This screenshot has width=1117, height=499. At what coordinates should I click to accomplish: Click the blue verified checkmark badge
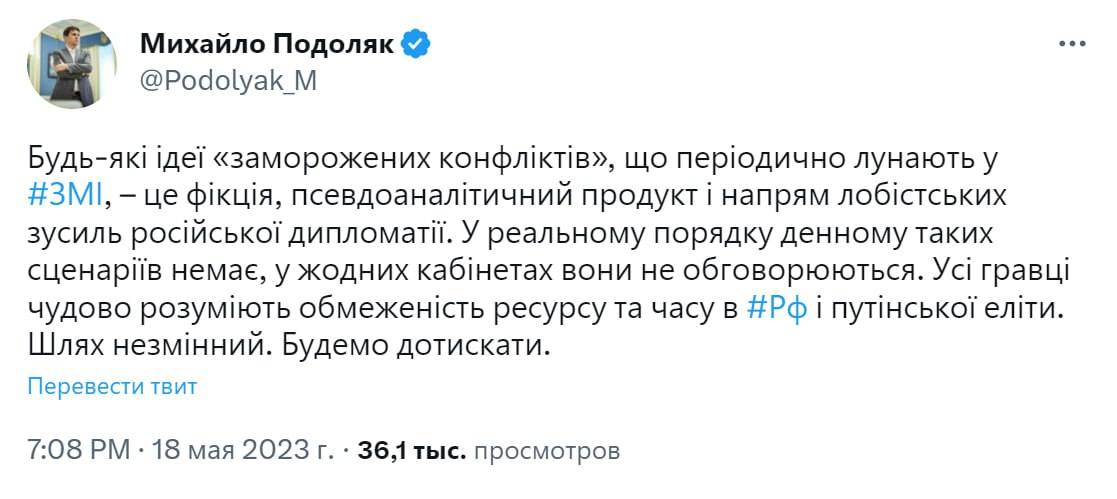point(417,45)
